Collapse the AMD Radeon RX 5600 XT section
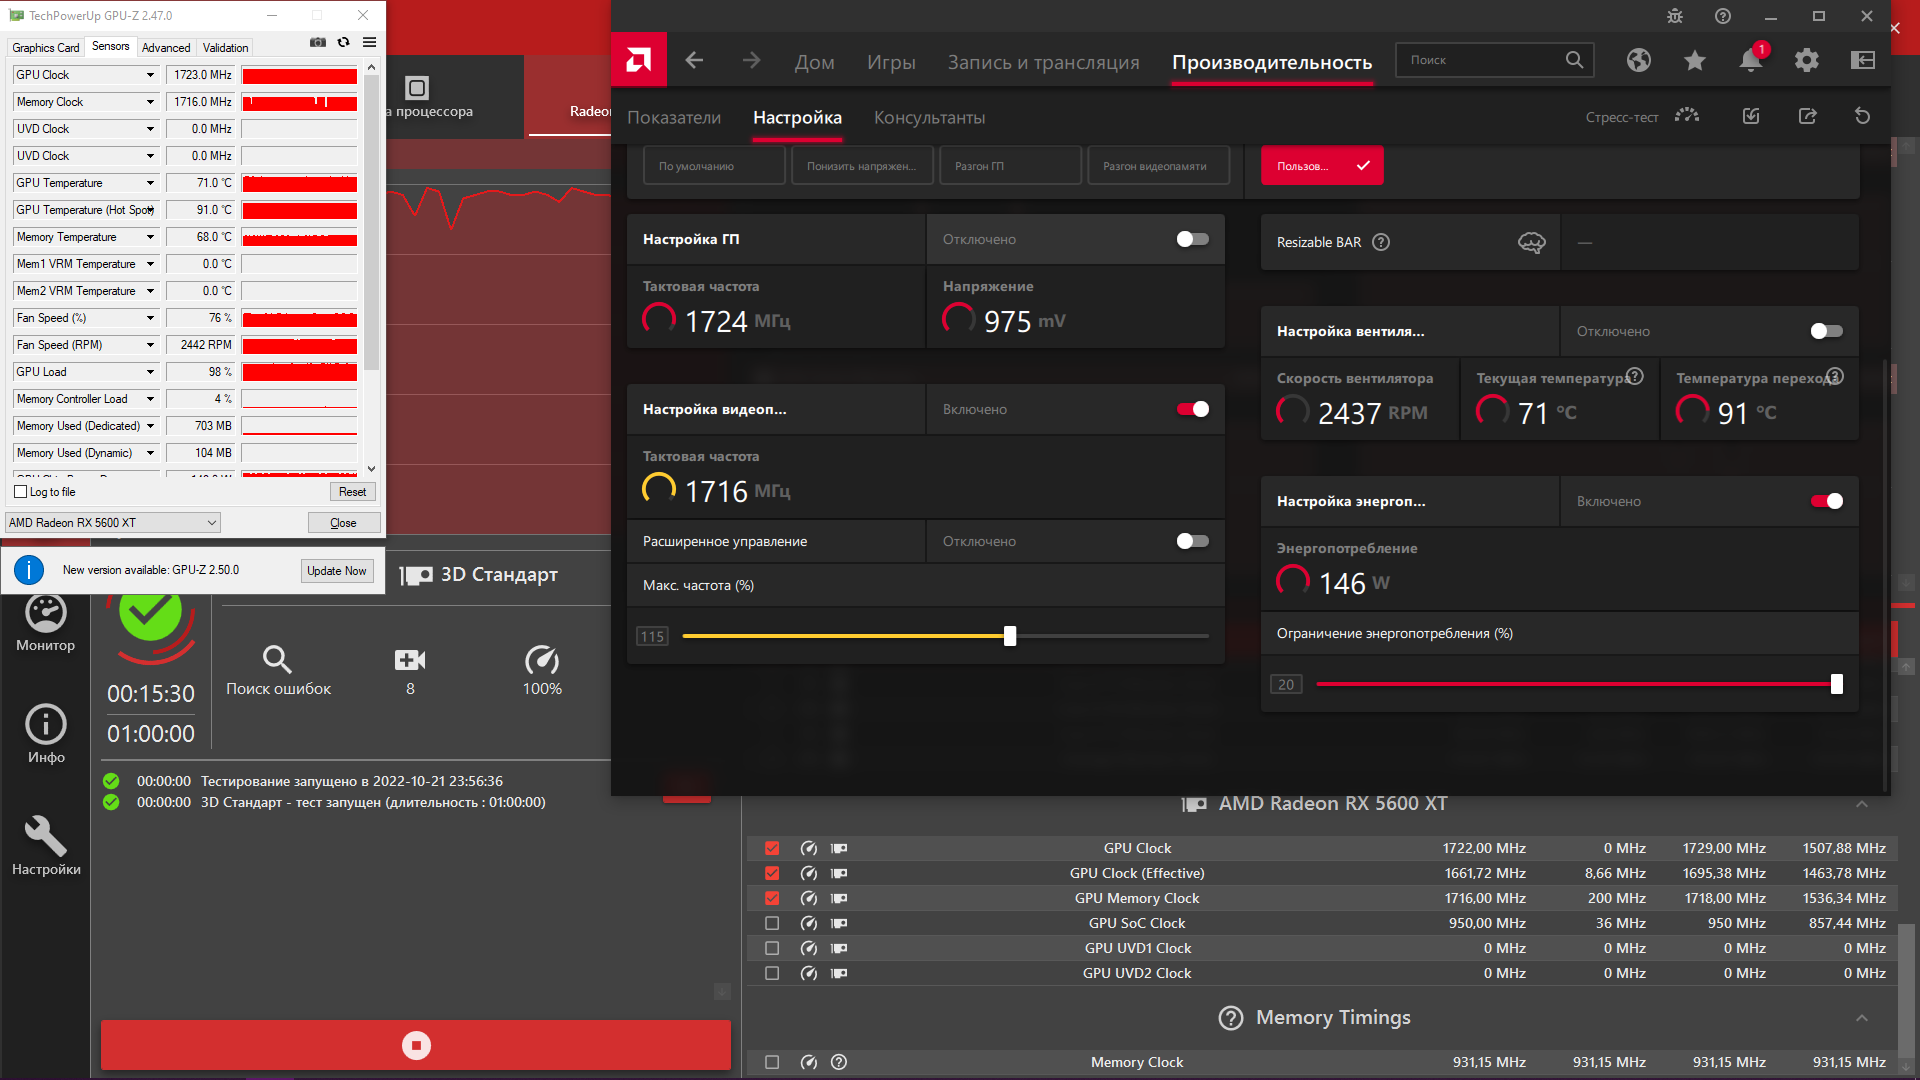The image size is (1920, 1080). coord(1861,804)
